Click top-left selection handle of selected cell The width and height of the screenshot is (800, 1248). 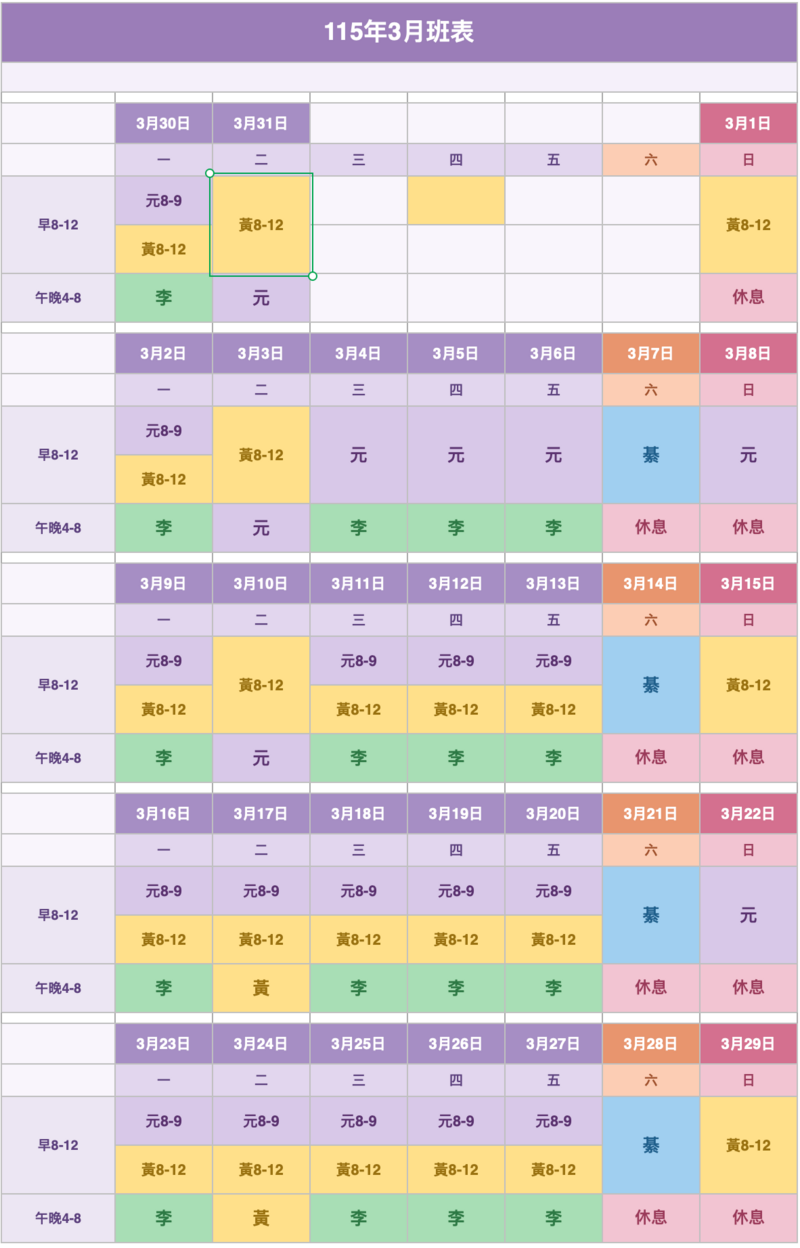point(210,173)
